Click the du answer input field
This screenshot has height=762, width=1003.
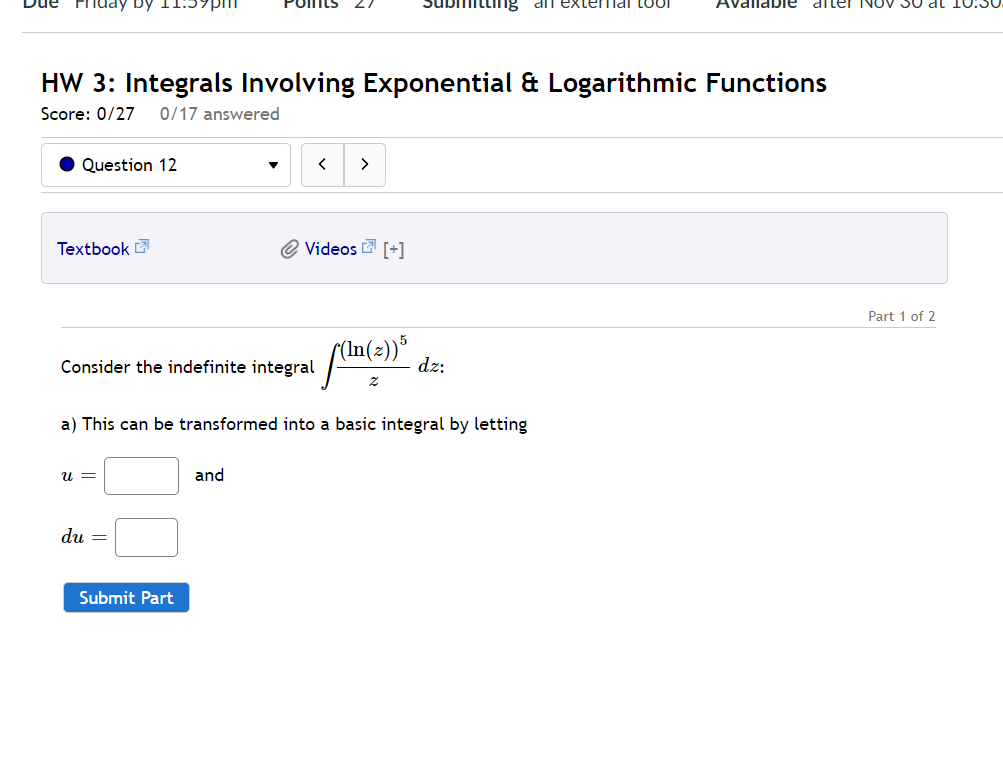tap(146, 537)
